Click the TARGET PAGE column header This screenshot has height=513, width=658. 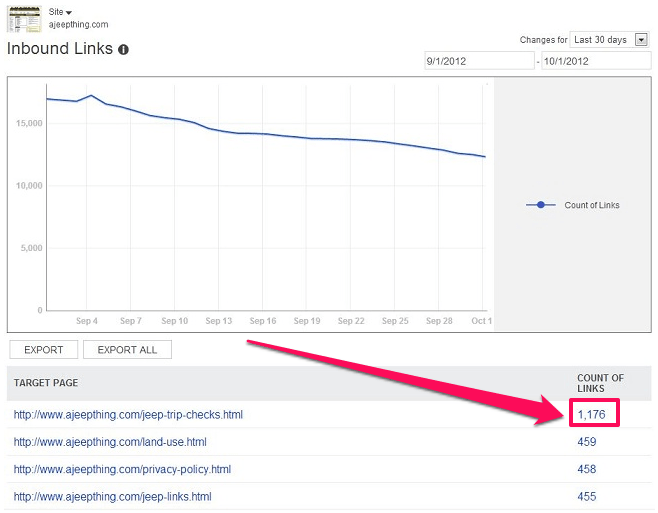[x=46, y=383]
